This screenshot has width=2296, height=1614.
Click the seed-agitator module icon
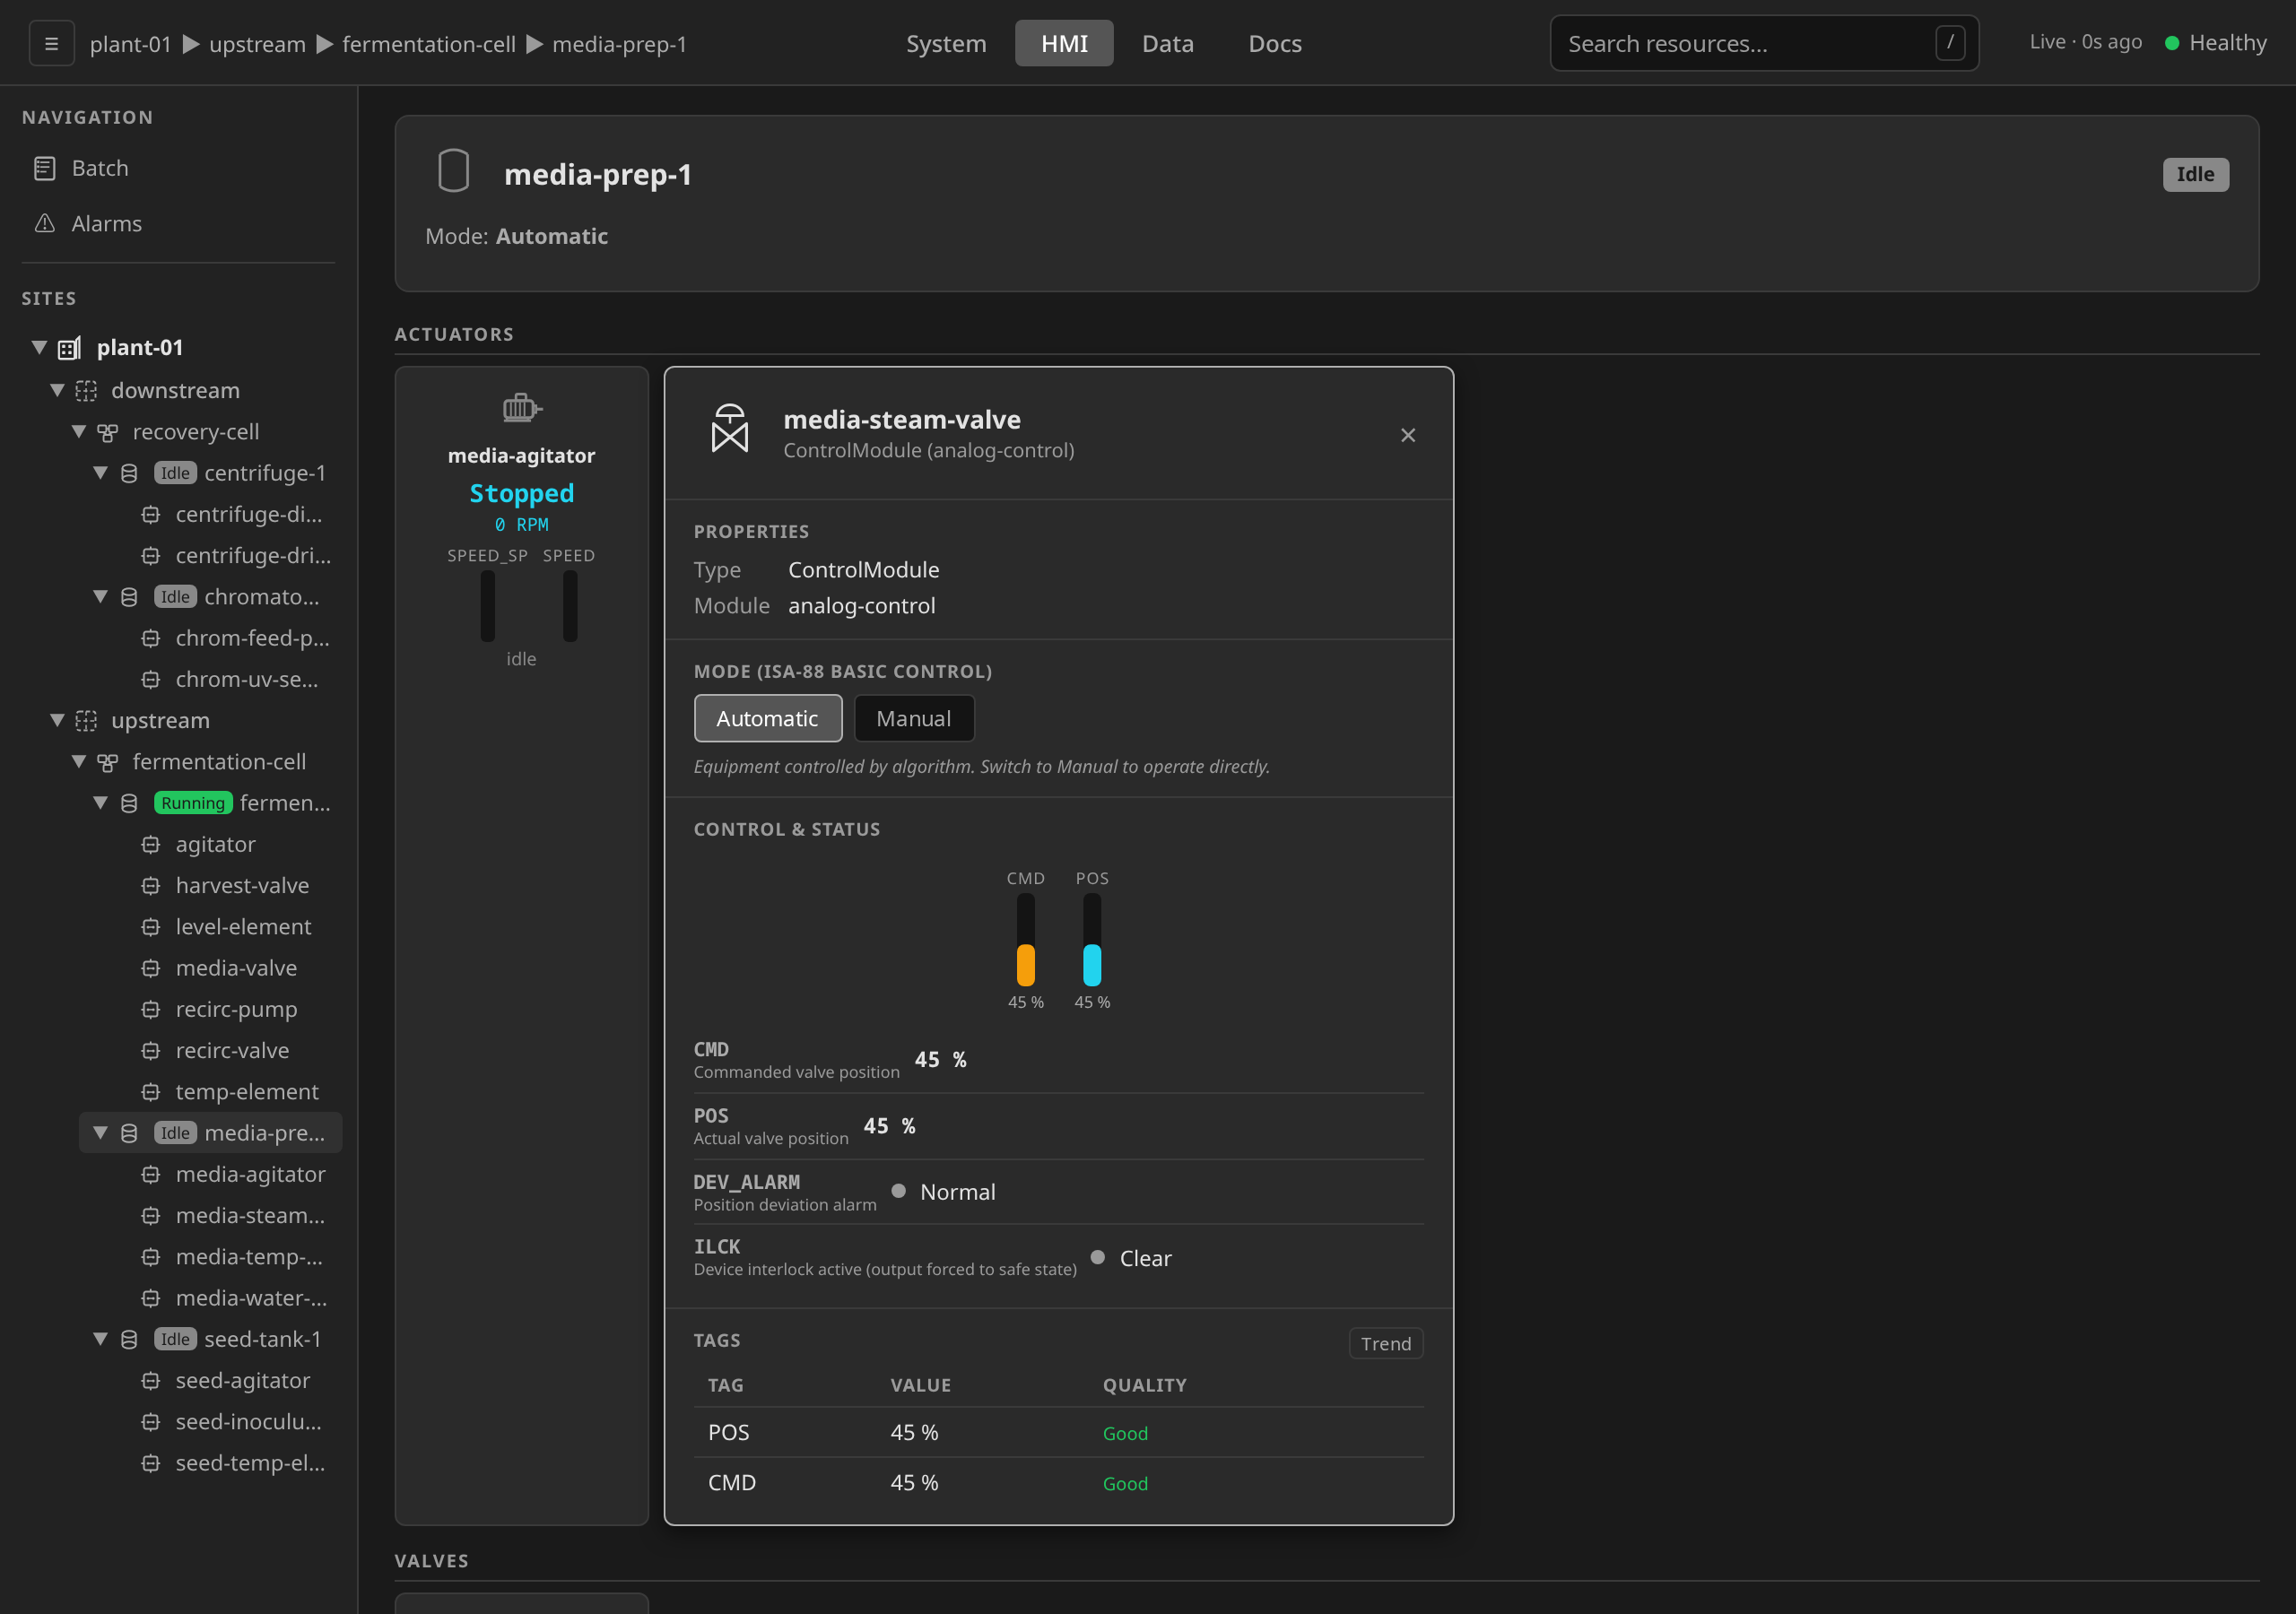tap(151, 1381)
